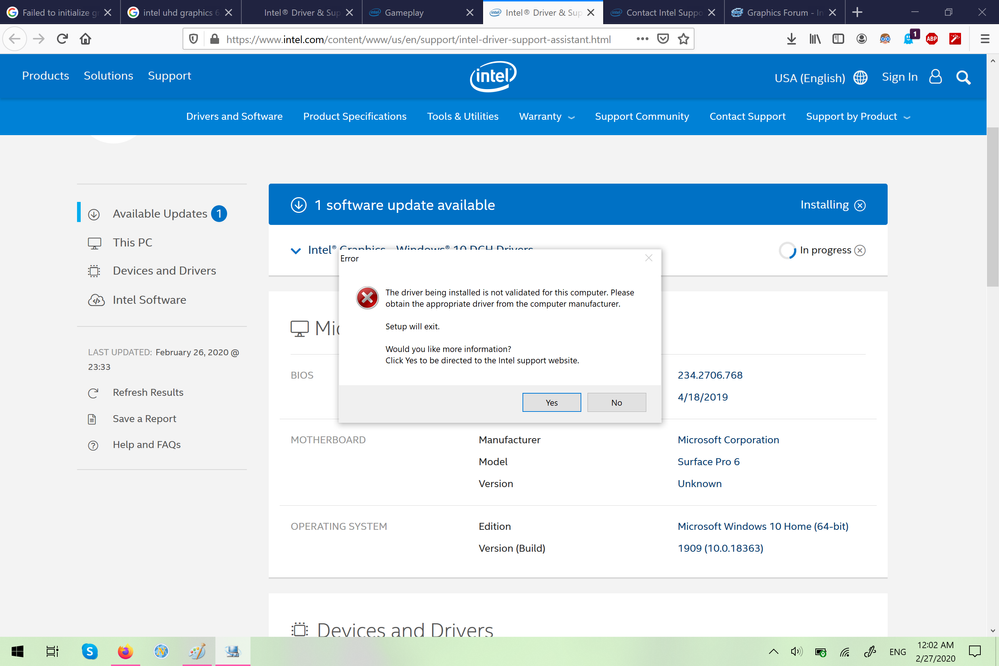Open page actions three-dot menu
Viewport: 999px width, 666px height.
tap(642, 39)
